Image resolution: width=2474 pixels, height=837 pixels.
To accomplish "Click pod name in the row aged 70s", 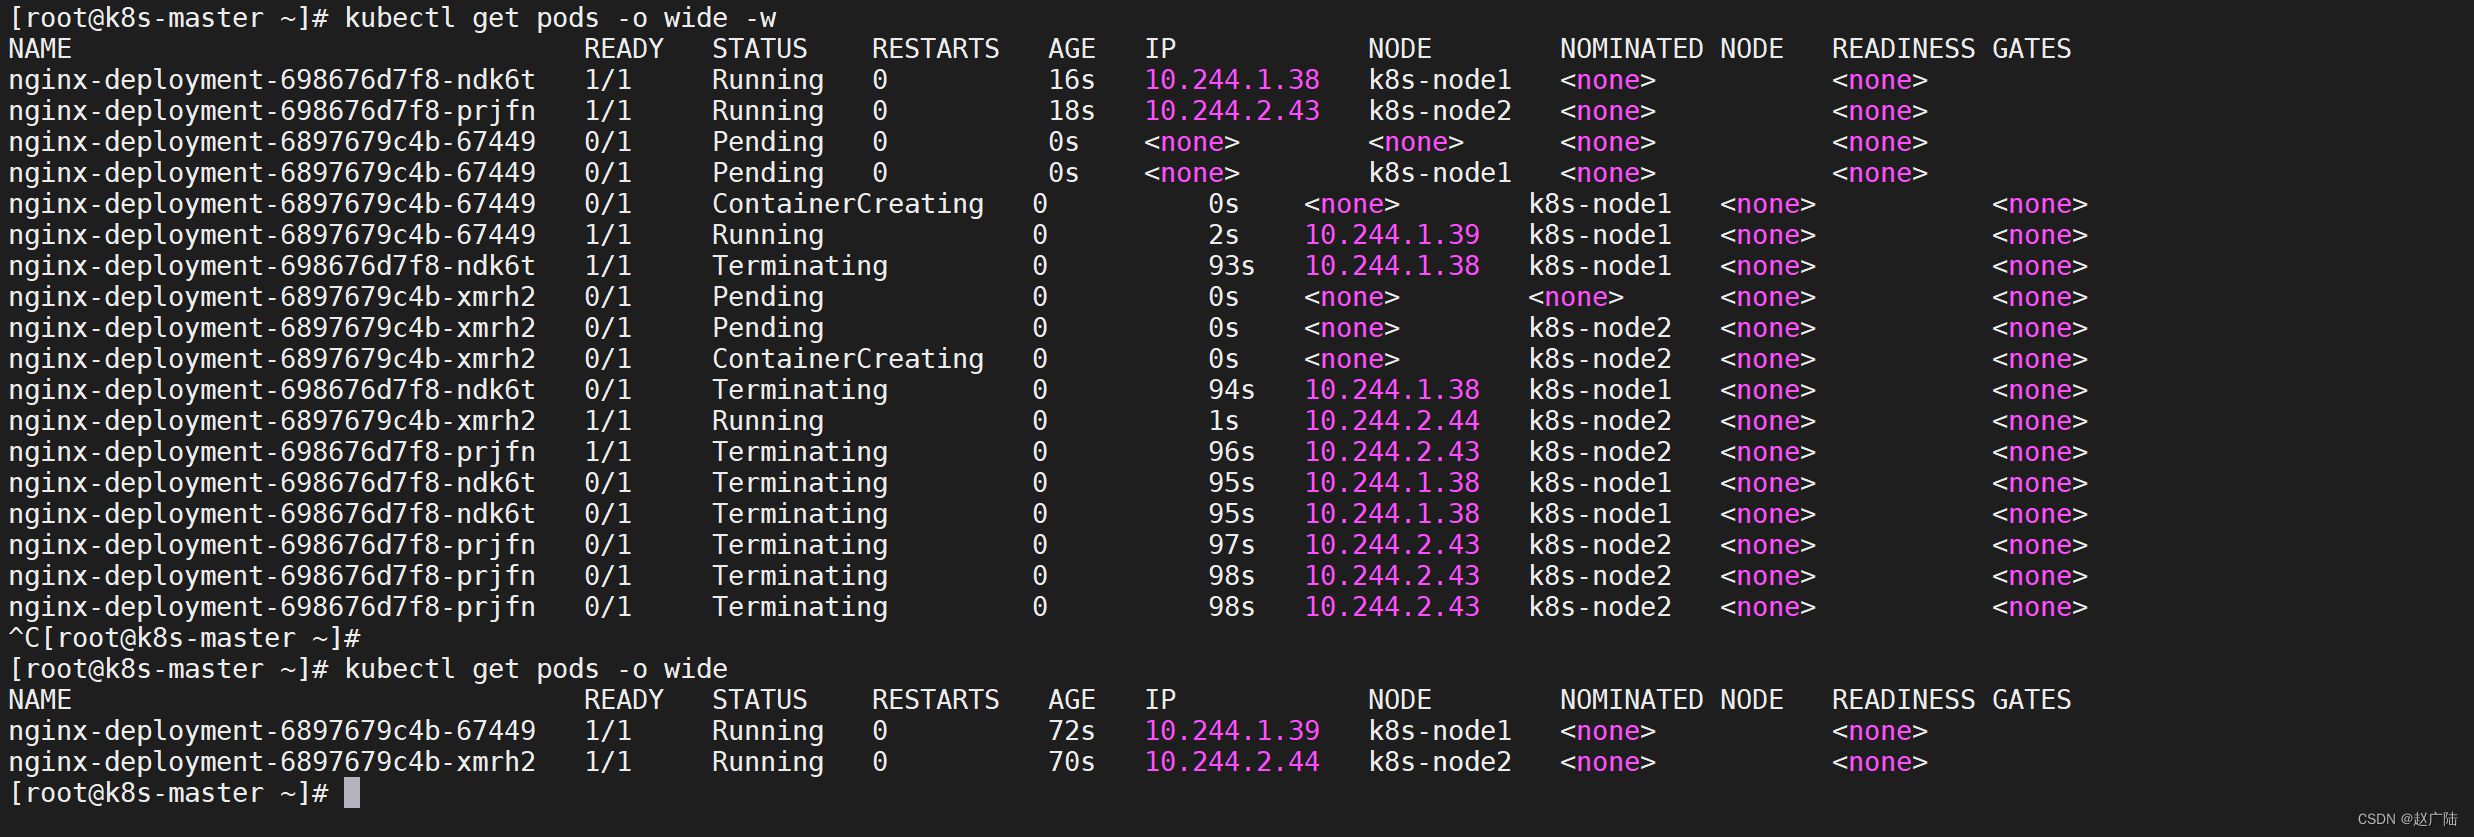I will click(x=272, y=762).
